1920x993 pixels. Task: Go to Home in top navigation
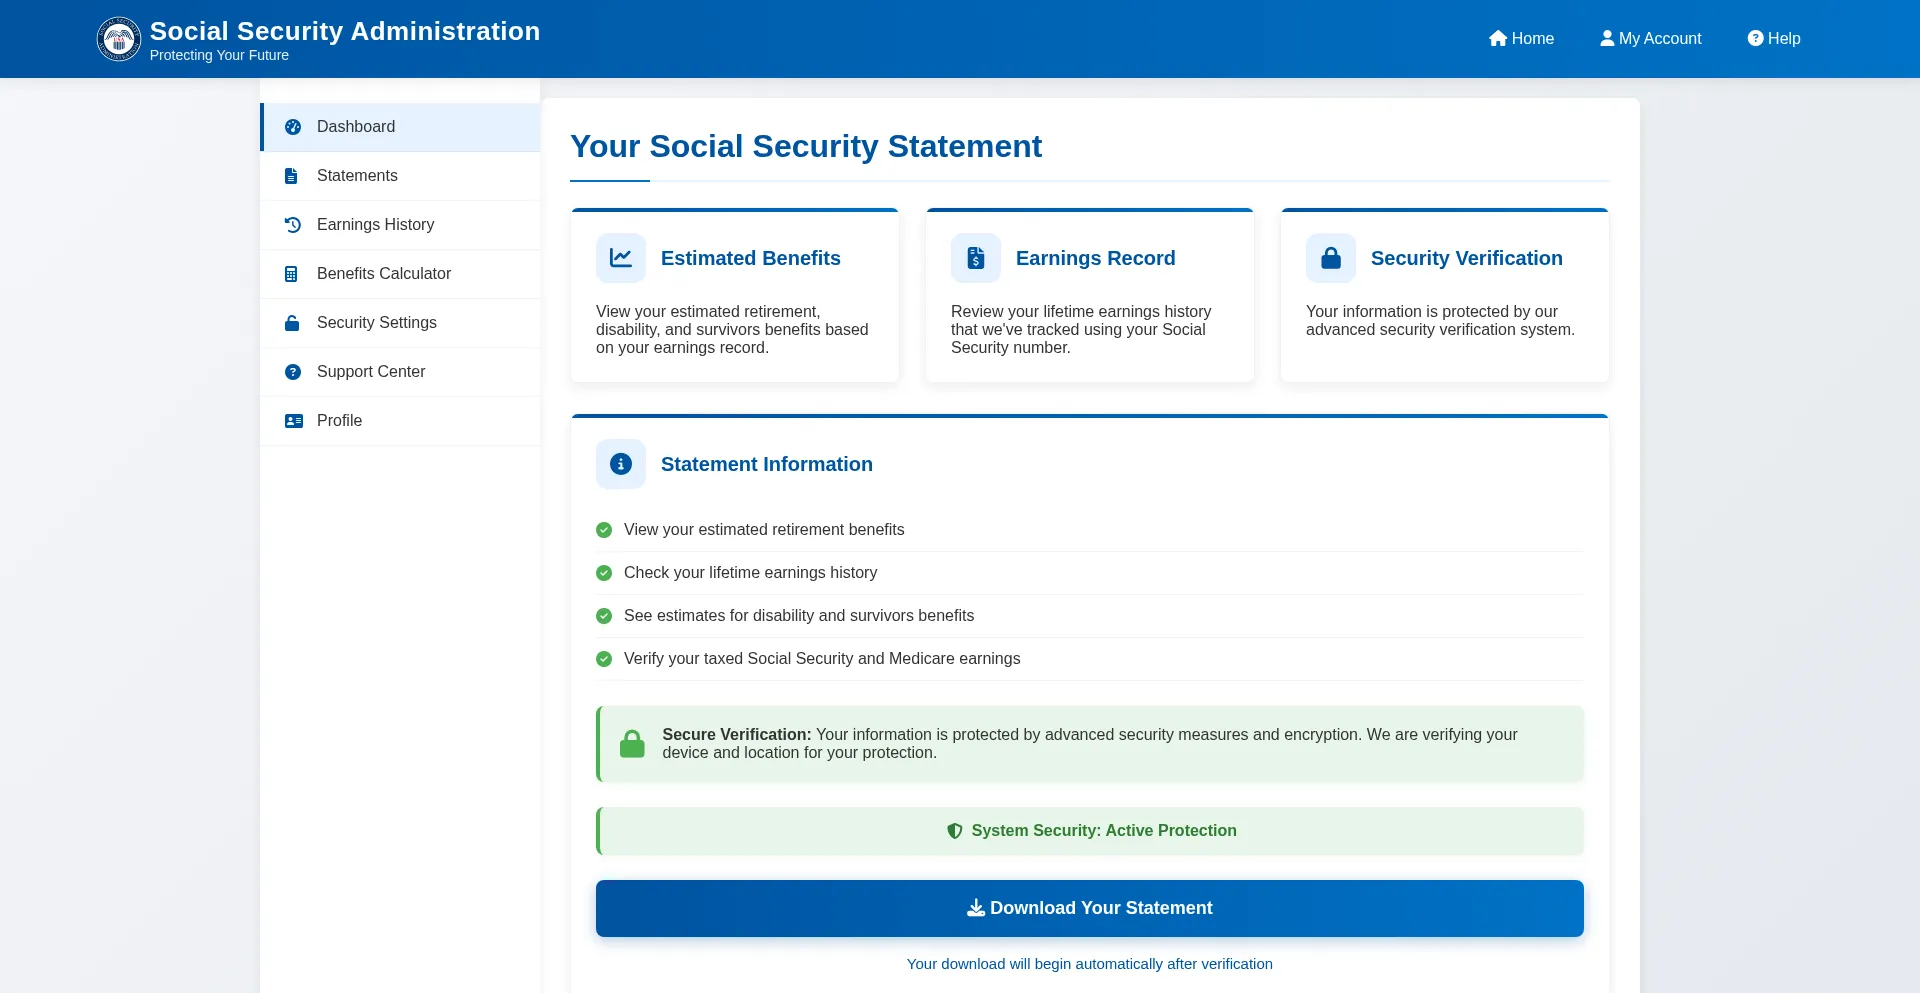pos(1521,39)
